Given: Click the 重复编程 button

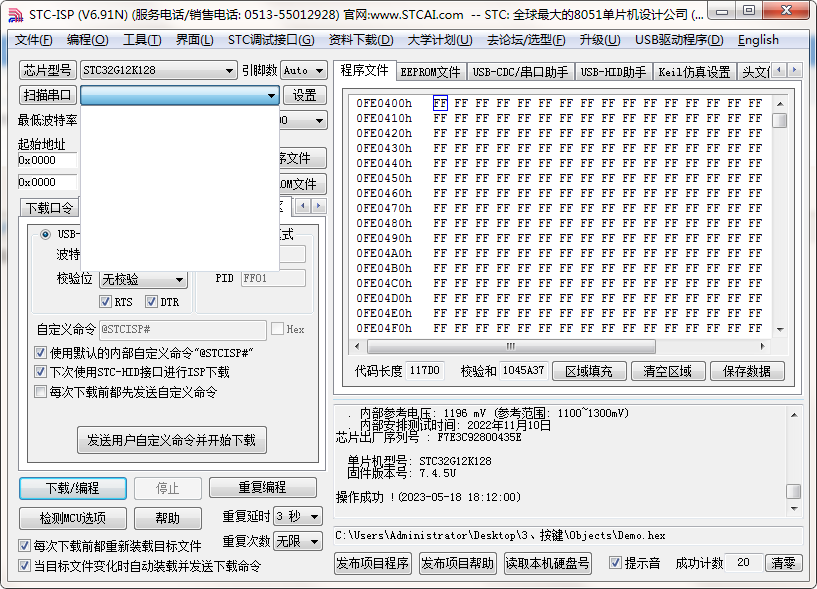Looking at the screenshot, I should pyautogui.click(x=263, y=487).
